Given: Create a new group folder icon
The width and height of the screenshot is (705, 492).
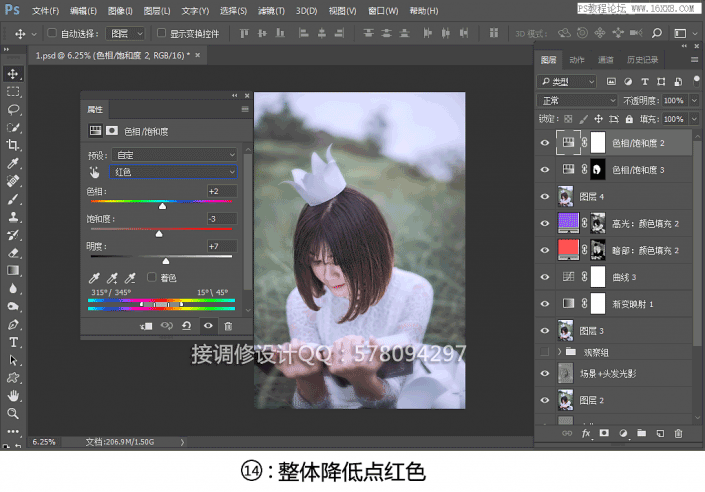Looking at the screenshot, I should pos(642,433).
